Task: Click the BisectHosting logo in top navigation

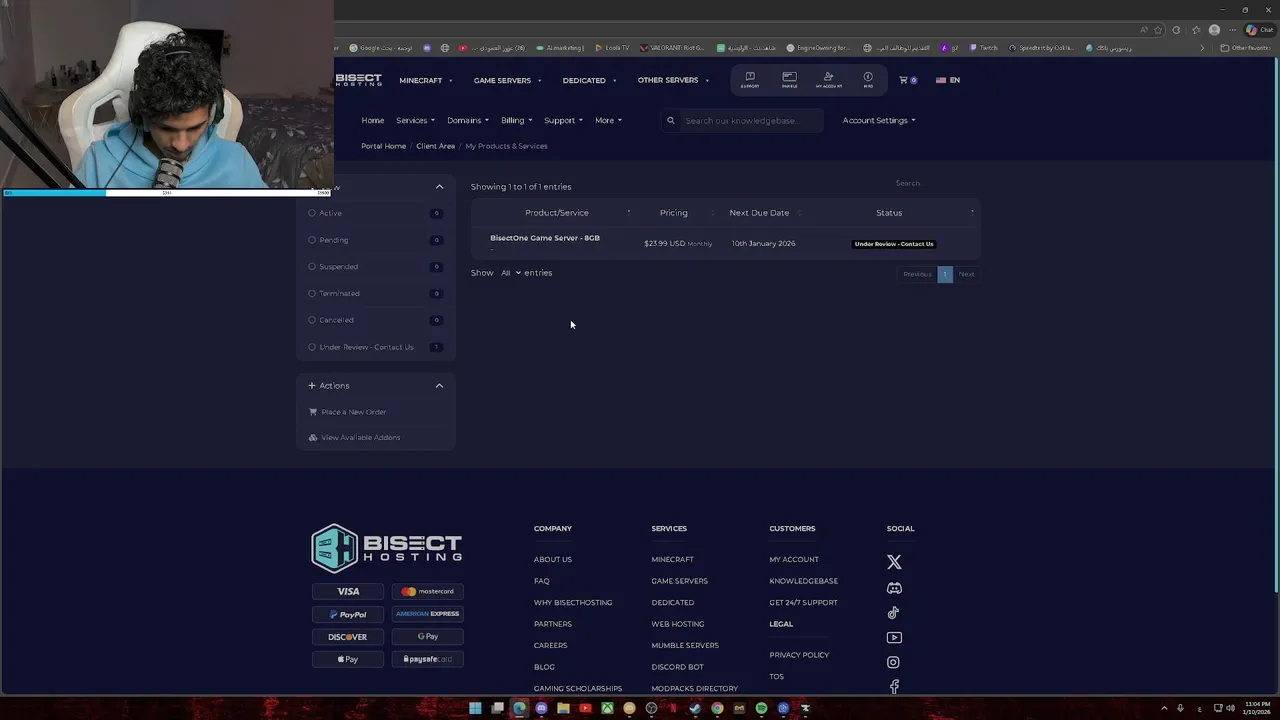Action: (x=358, y=80)
